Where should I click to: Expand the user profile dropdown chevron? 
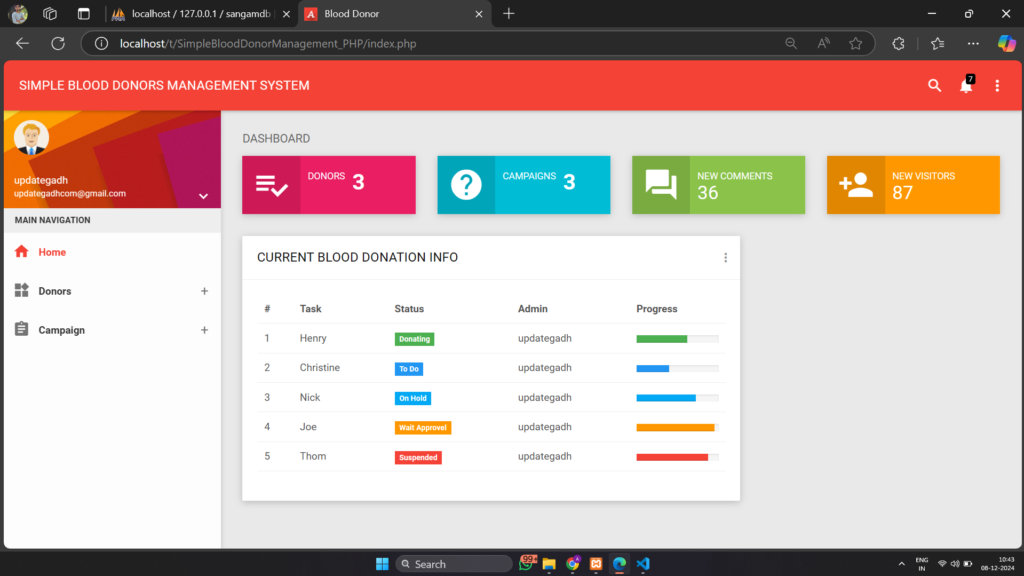pyautogui.click(x=203, y=196)
